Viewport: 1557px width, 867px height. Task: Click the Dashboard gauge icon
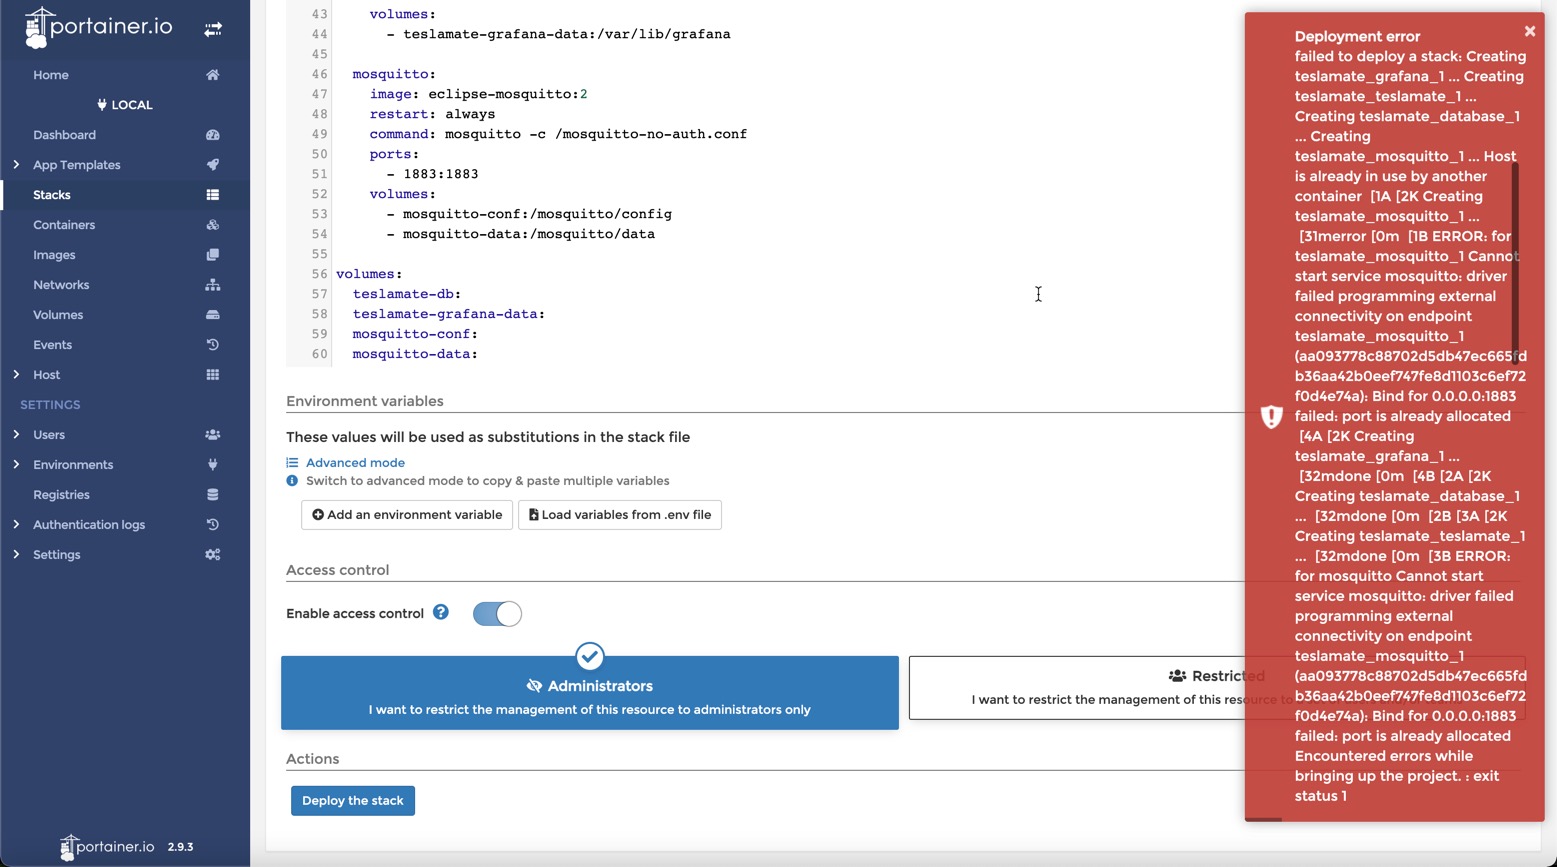coord(213,135)
